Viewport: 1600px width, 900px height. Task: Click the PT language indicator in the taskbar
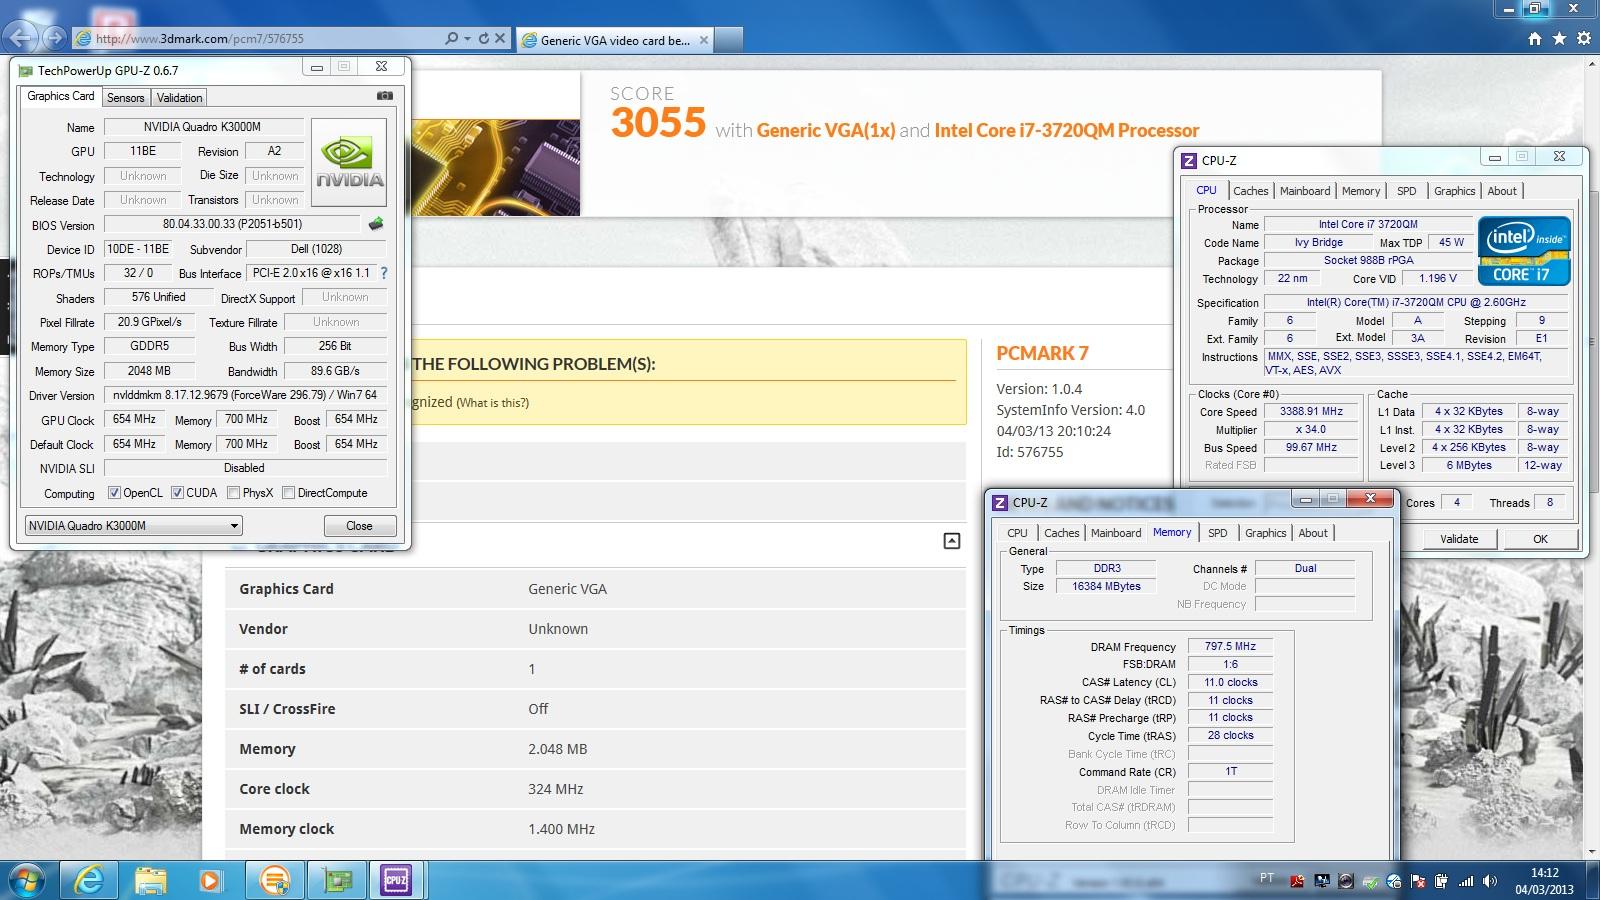pos(1267,878)
